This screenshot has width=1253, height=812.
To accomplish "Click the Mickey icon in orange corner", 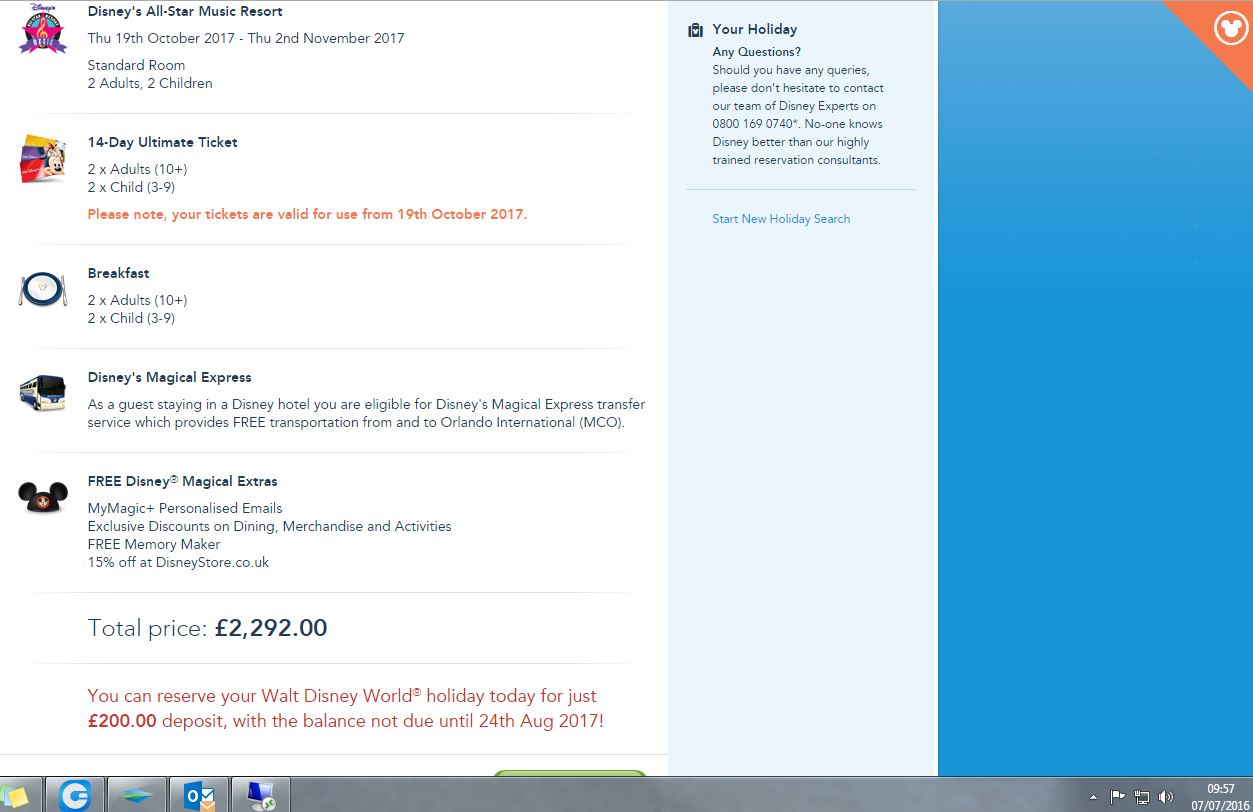I will click(1230, 26).
